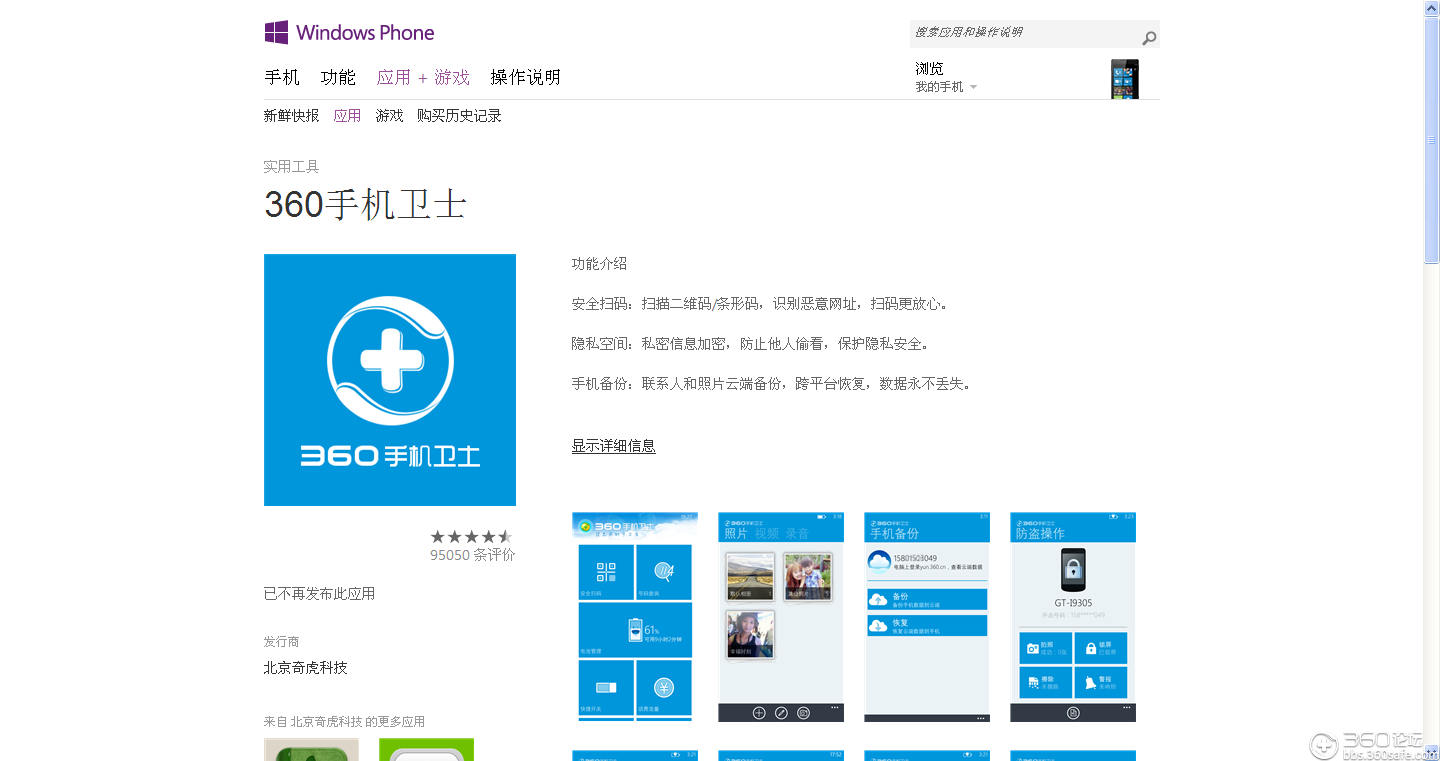Screen dimensions: 1440x761
Task: Expand the 我的手机 dropdown
Action: 946,87
